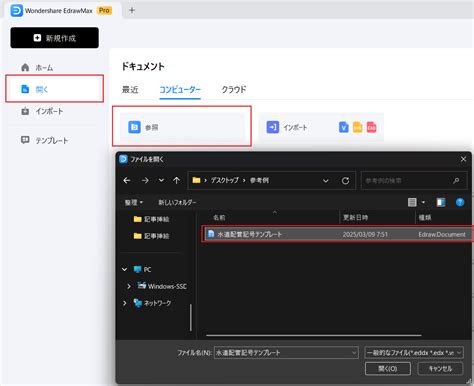The height and width of the screenshot is (386, 474).
Task: Open the 一般的なファイル file type dropdown
Action: click(414, 352)
